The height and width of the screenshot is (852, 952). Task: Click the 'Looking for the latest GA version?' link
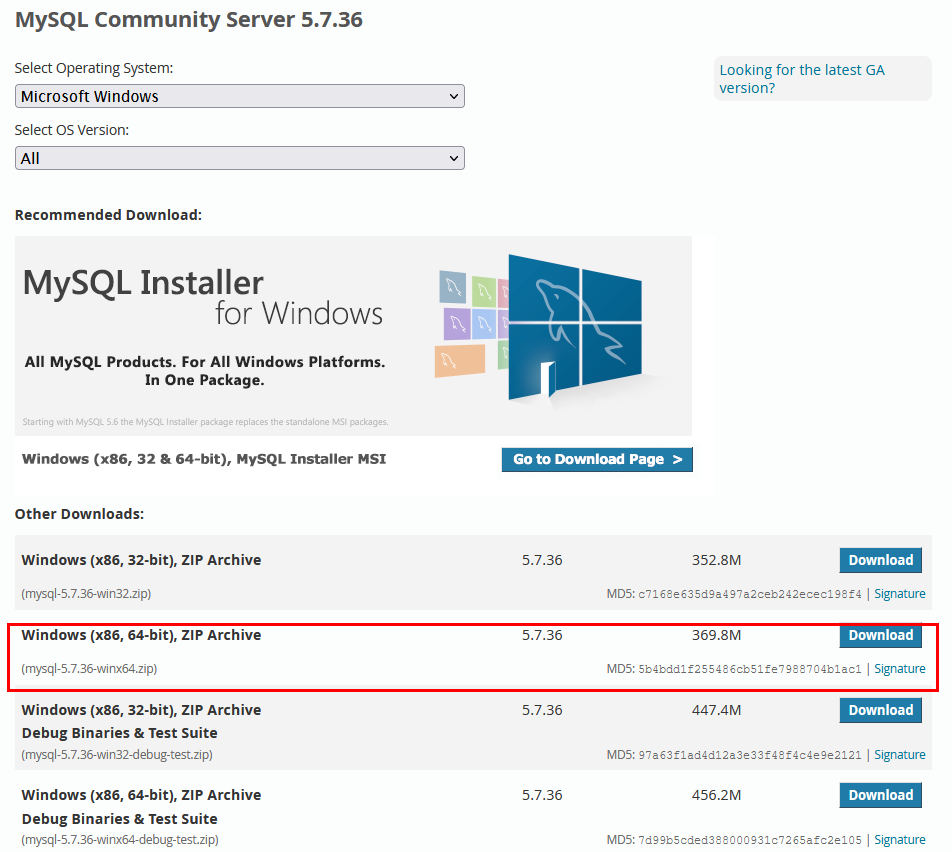tap(801, 79)
